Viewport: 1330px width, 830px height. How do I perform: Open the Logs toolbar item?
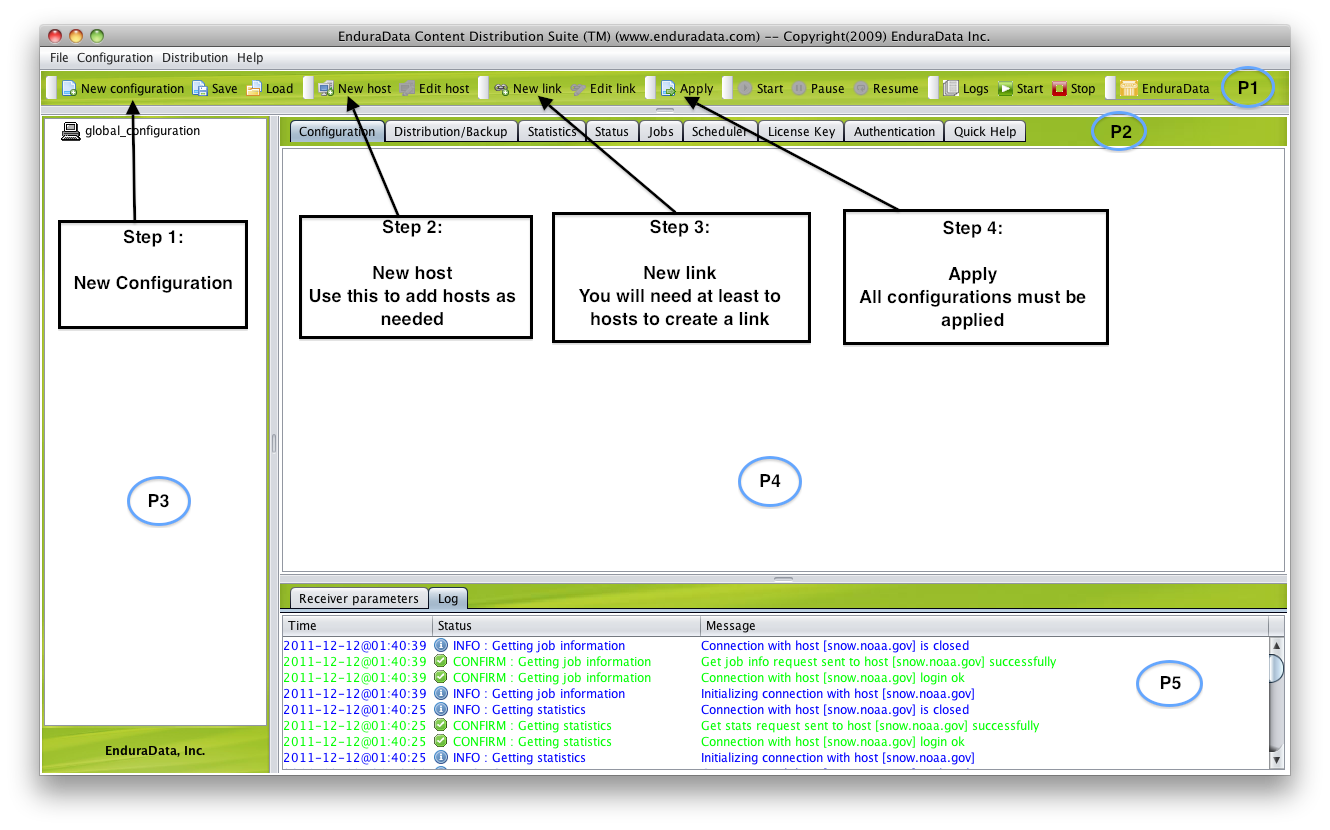966,88
